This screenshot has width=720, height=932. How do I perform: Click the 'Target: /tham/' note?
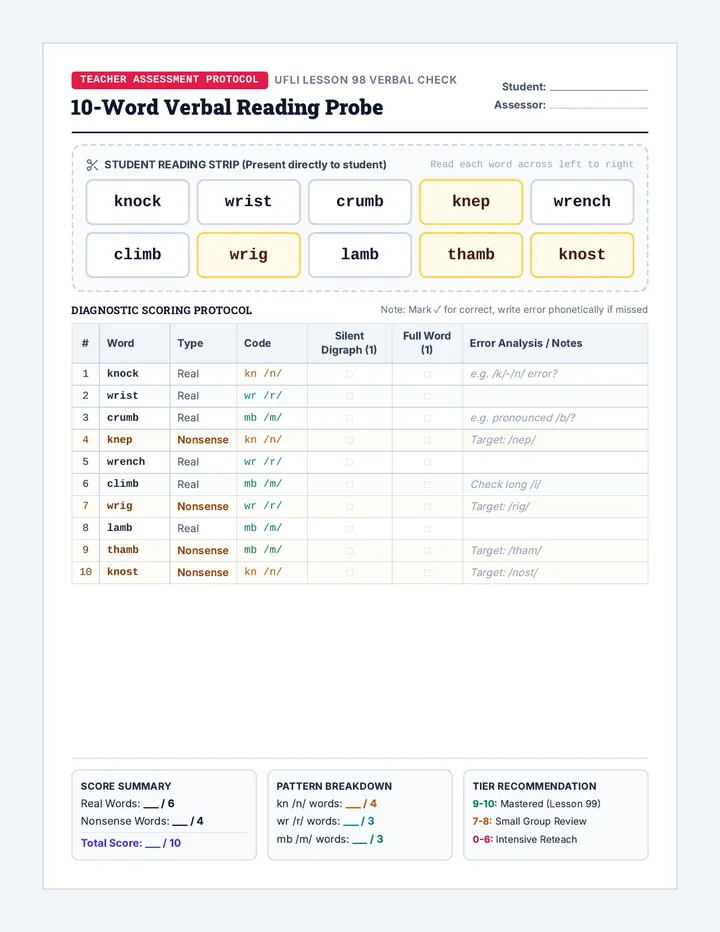point(506,550)
